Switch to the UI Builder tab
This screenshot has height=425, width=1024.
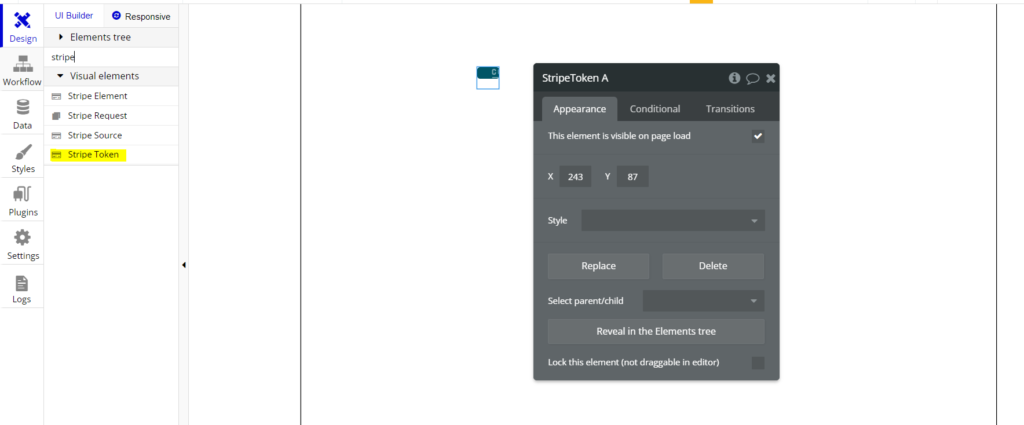pyautogui.click(x=74, y=16)
